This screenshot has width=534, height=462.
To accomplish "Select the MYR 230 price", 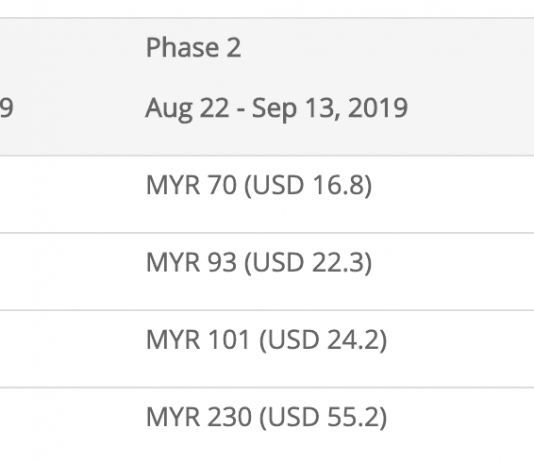I will click(199, 417).
